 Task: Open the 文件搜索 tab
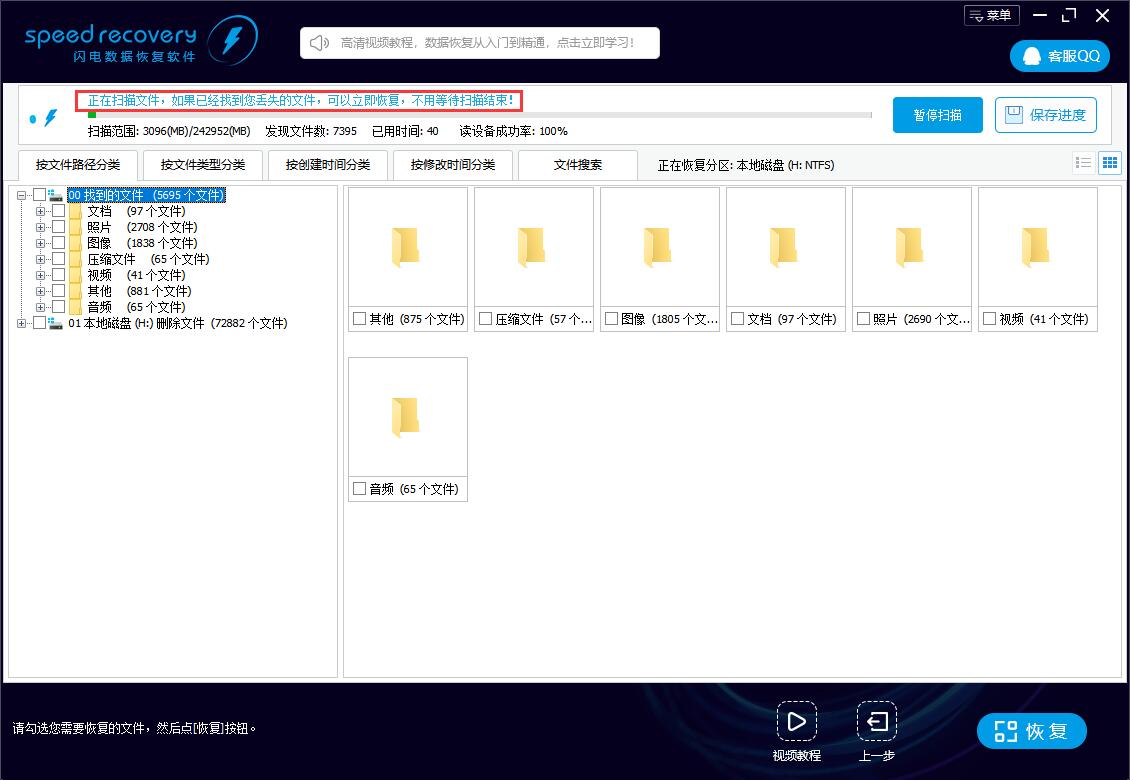[x=577, y=164]
